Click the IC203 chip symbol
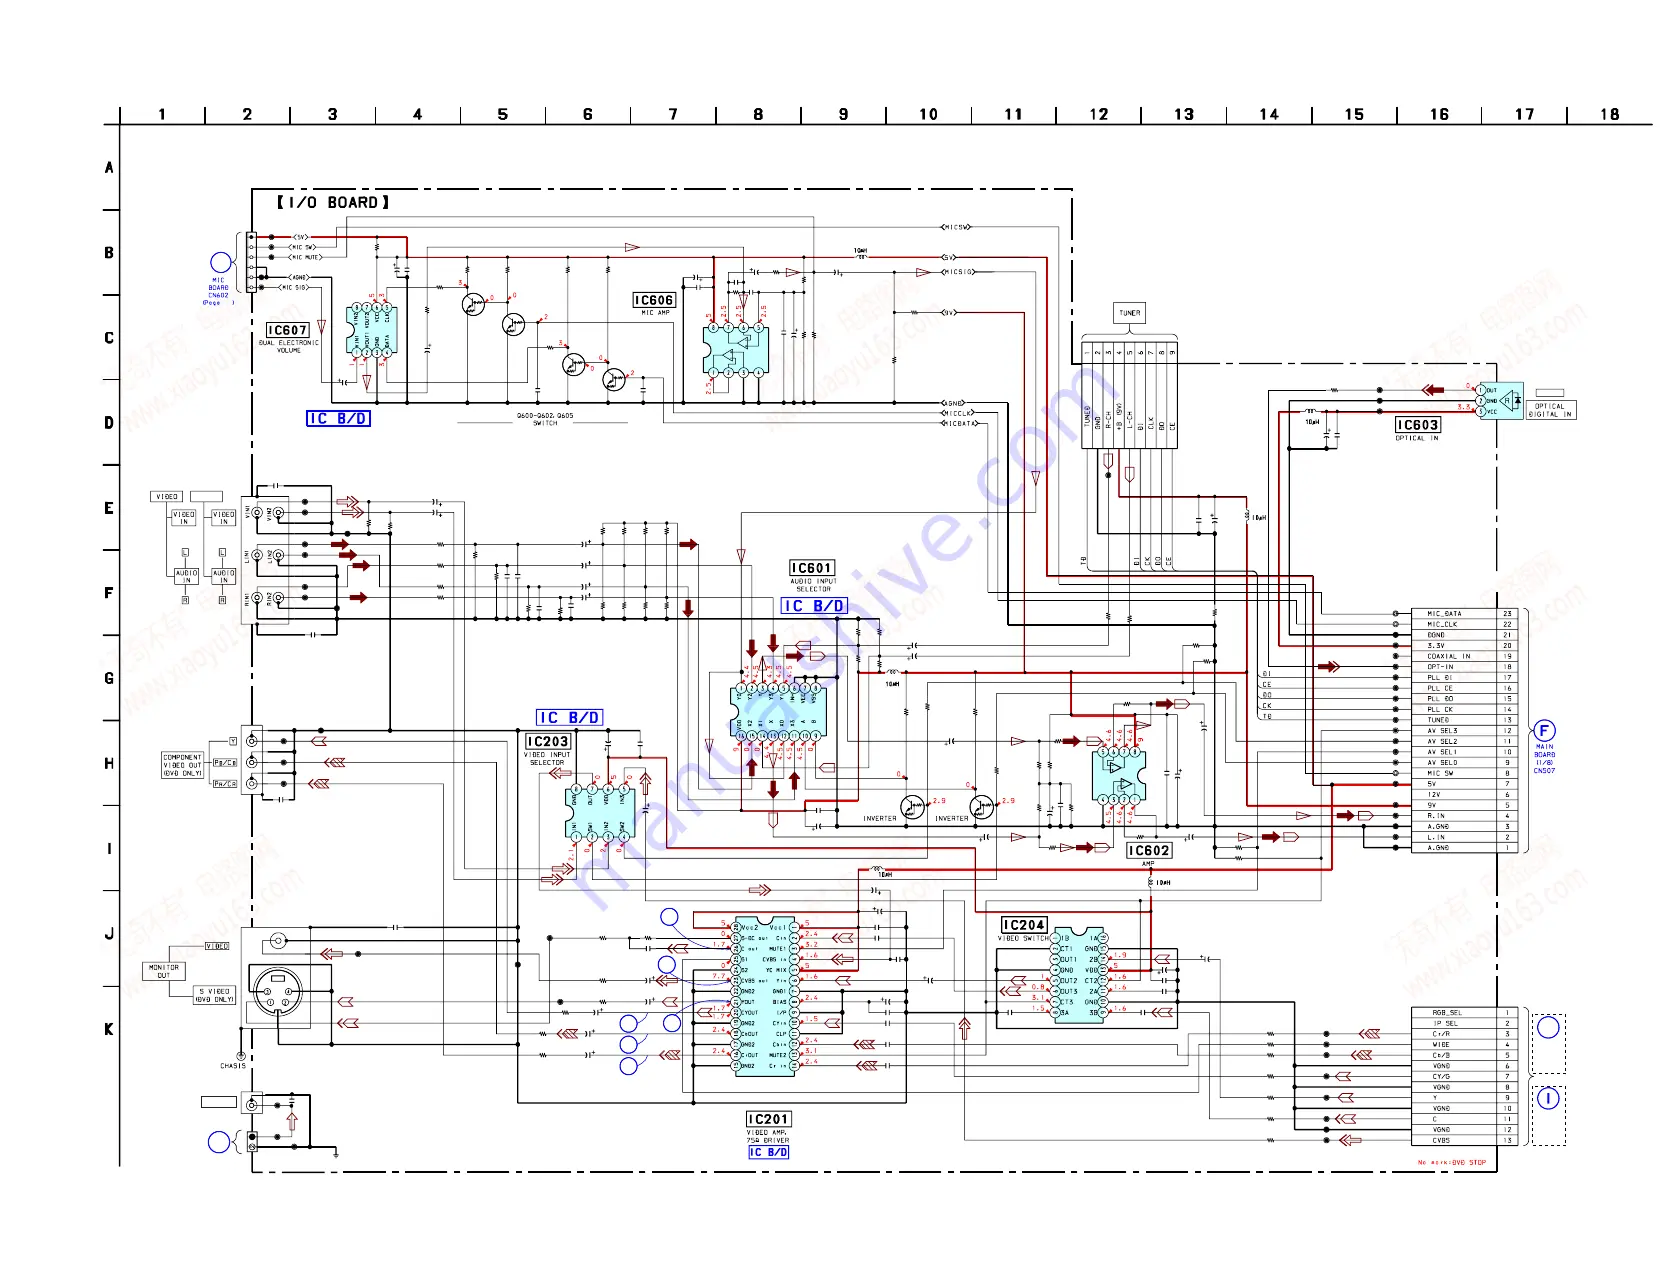 coord(599,813)
